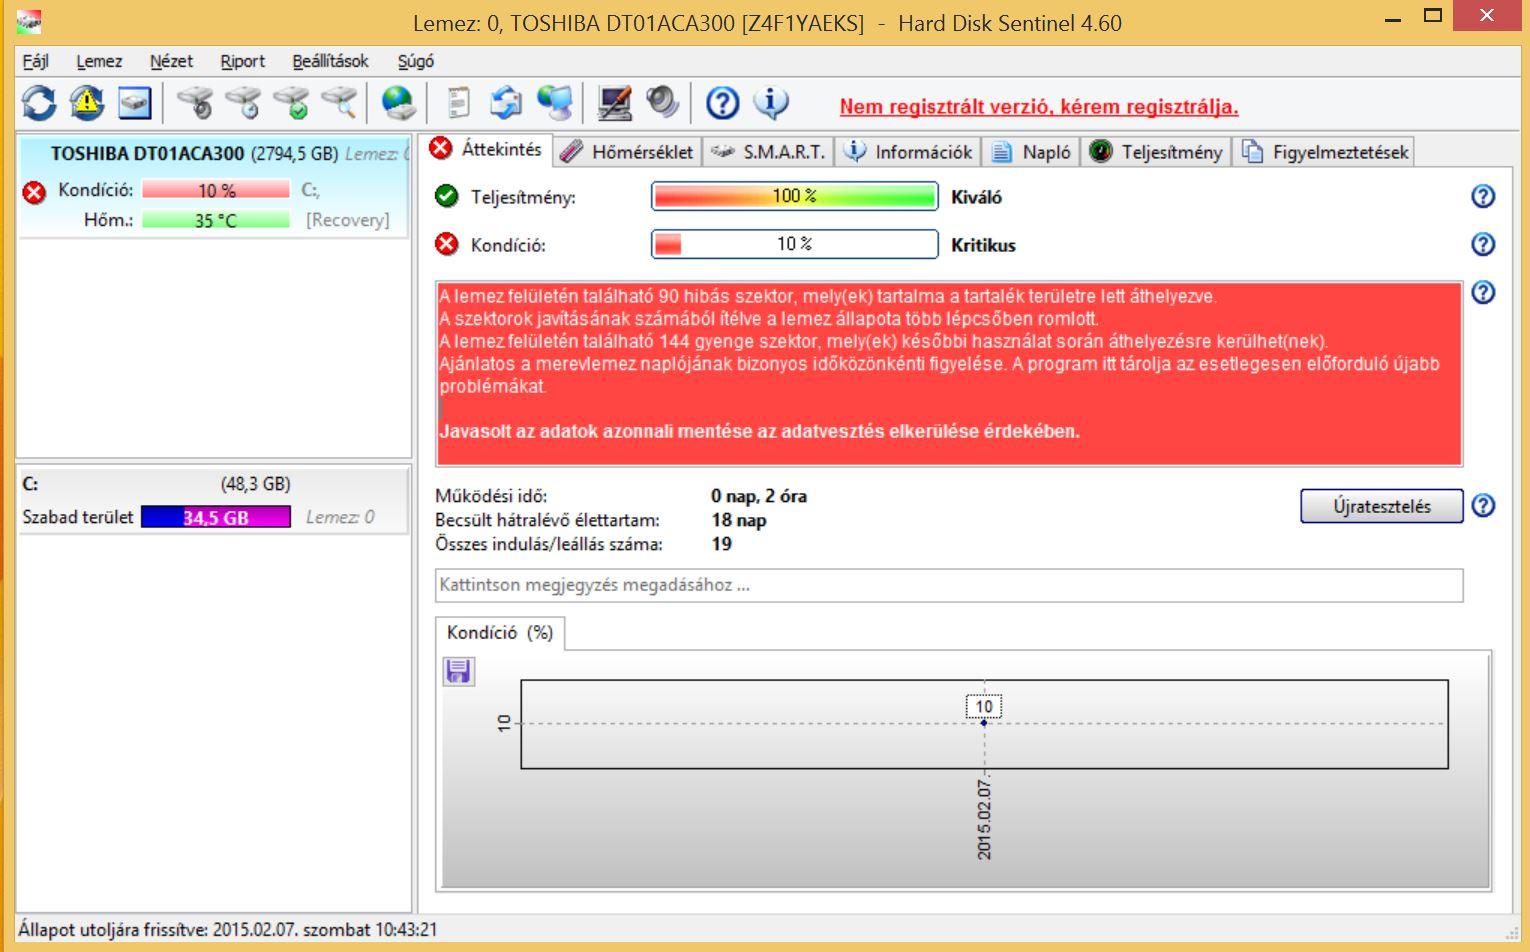Click the bold 'Javasolt az adatok azonnali mentése' warning
The width and height of the screenshot is (1530, 952).
click(759, 432)
